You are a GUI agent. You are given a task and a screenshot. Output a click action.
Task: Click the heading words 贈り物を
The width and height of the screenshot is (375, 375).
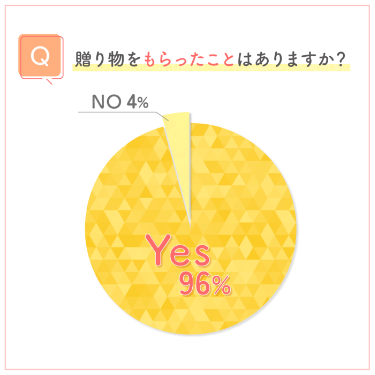point(108,60)
